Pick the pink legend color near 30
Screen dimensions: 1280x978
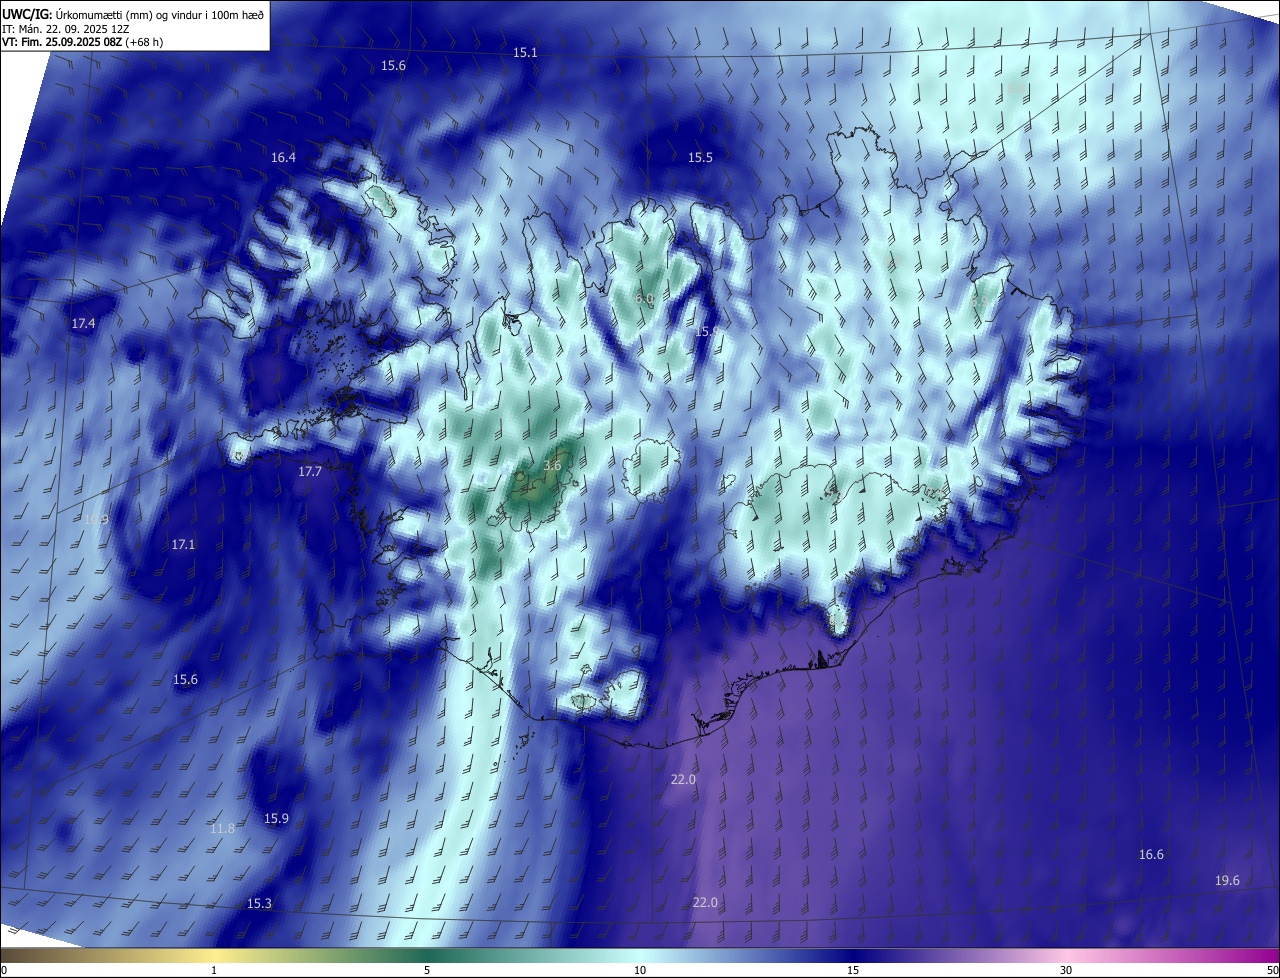1066,955
